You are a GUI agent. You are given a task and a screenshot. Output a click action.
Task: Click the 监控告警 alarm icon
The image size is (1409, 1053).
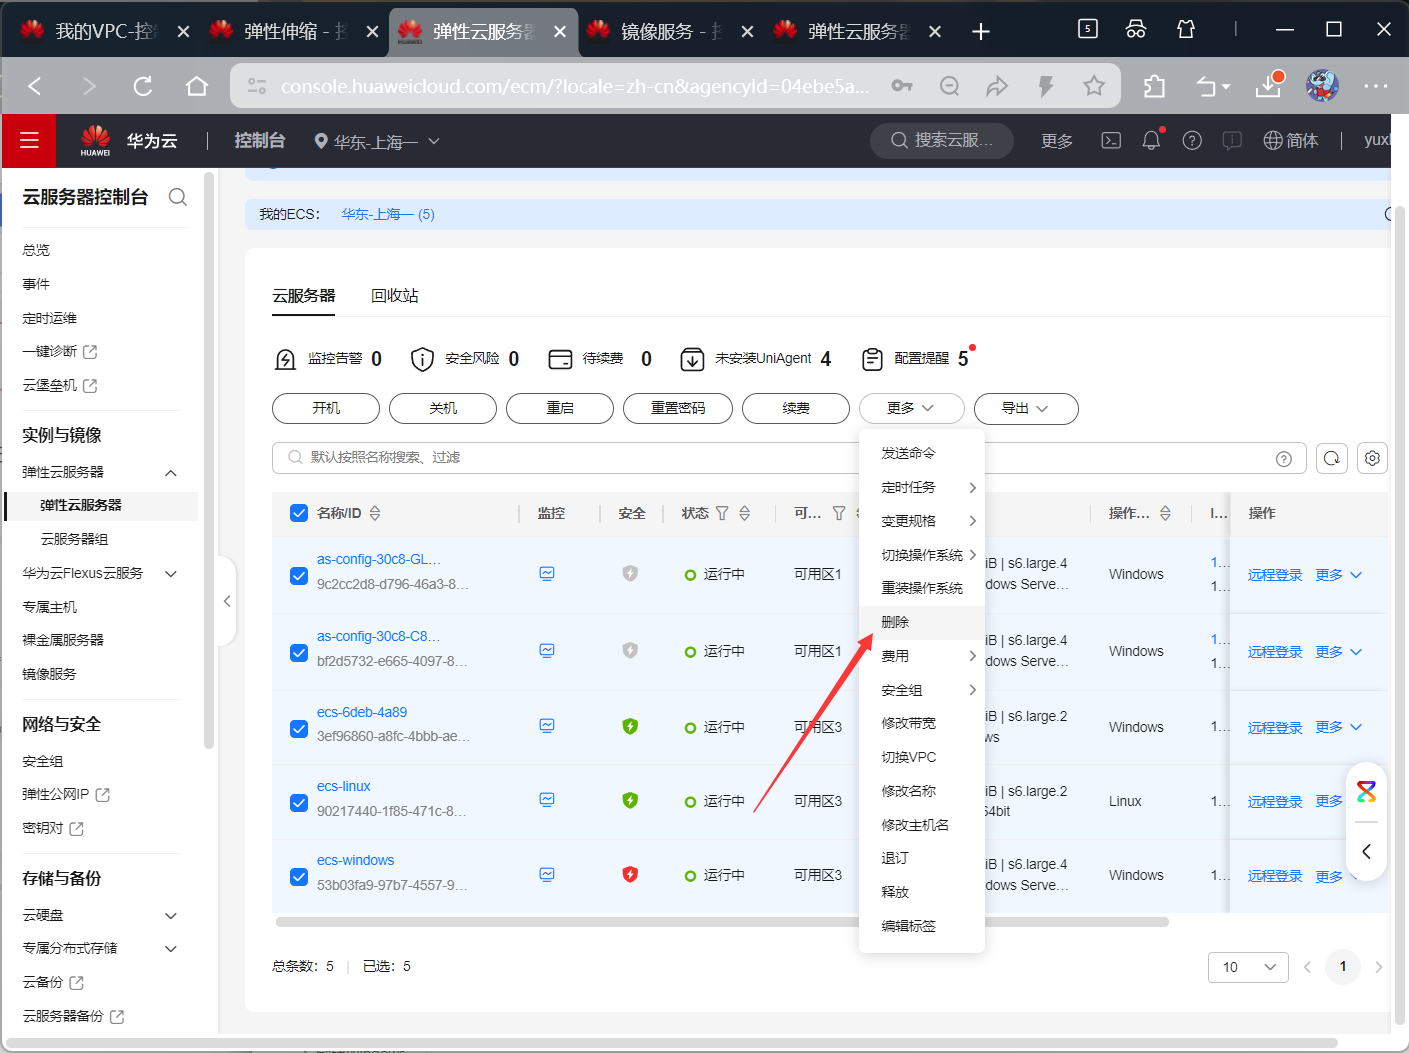(x=285, y=359)
